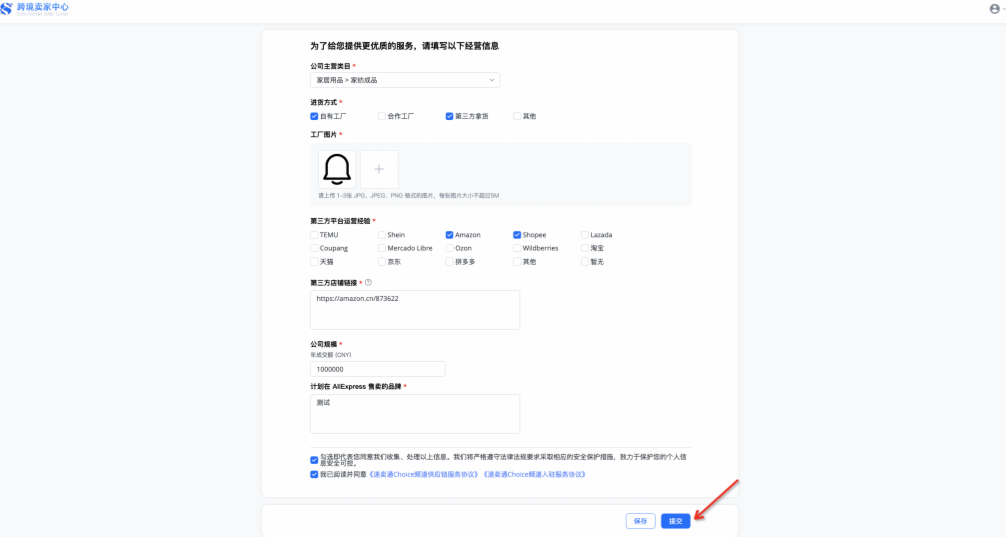This screenshot has height=537, width=1006.
Task: Open 速卖通Choice频道供应链服务协议 link
Action: 424,475
